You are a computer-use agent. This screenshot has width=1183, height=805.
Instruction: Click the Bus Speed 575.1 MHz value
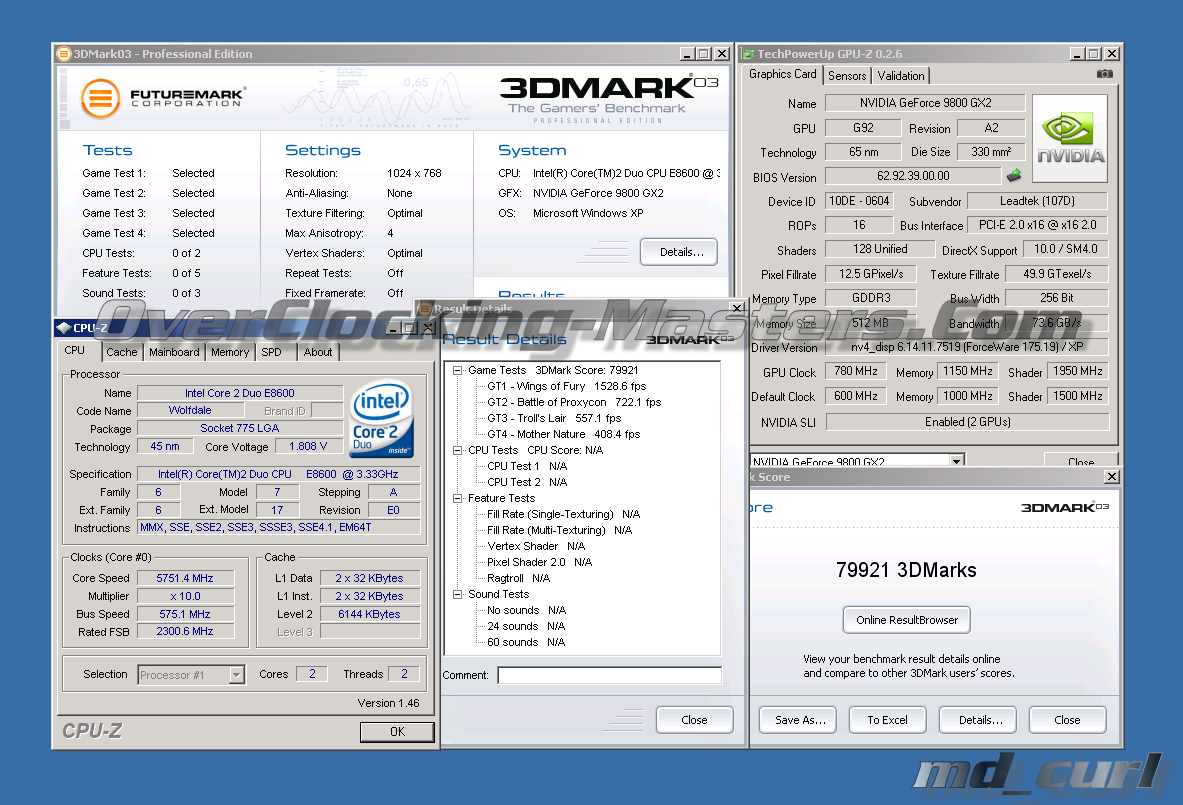click(186, 614)
